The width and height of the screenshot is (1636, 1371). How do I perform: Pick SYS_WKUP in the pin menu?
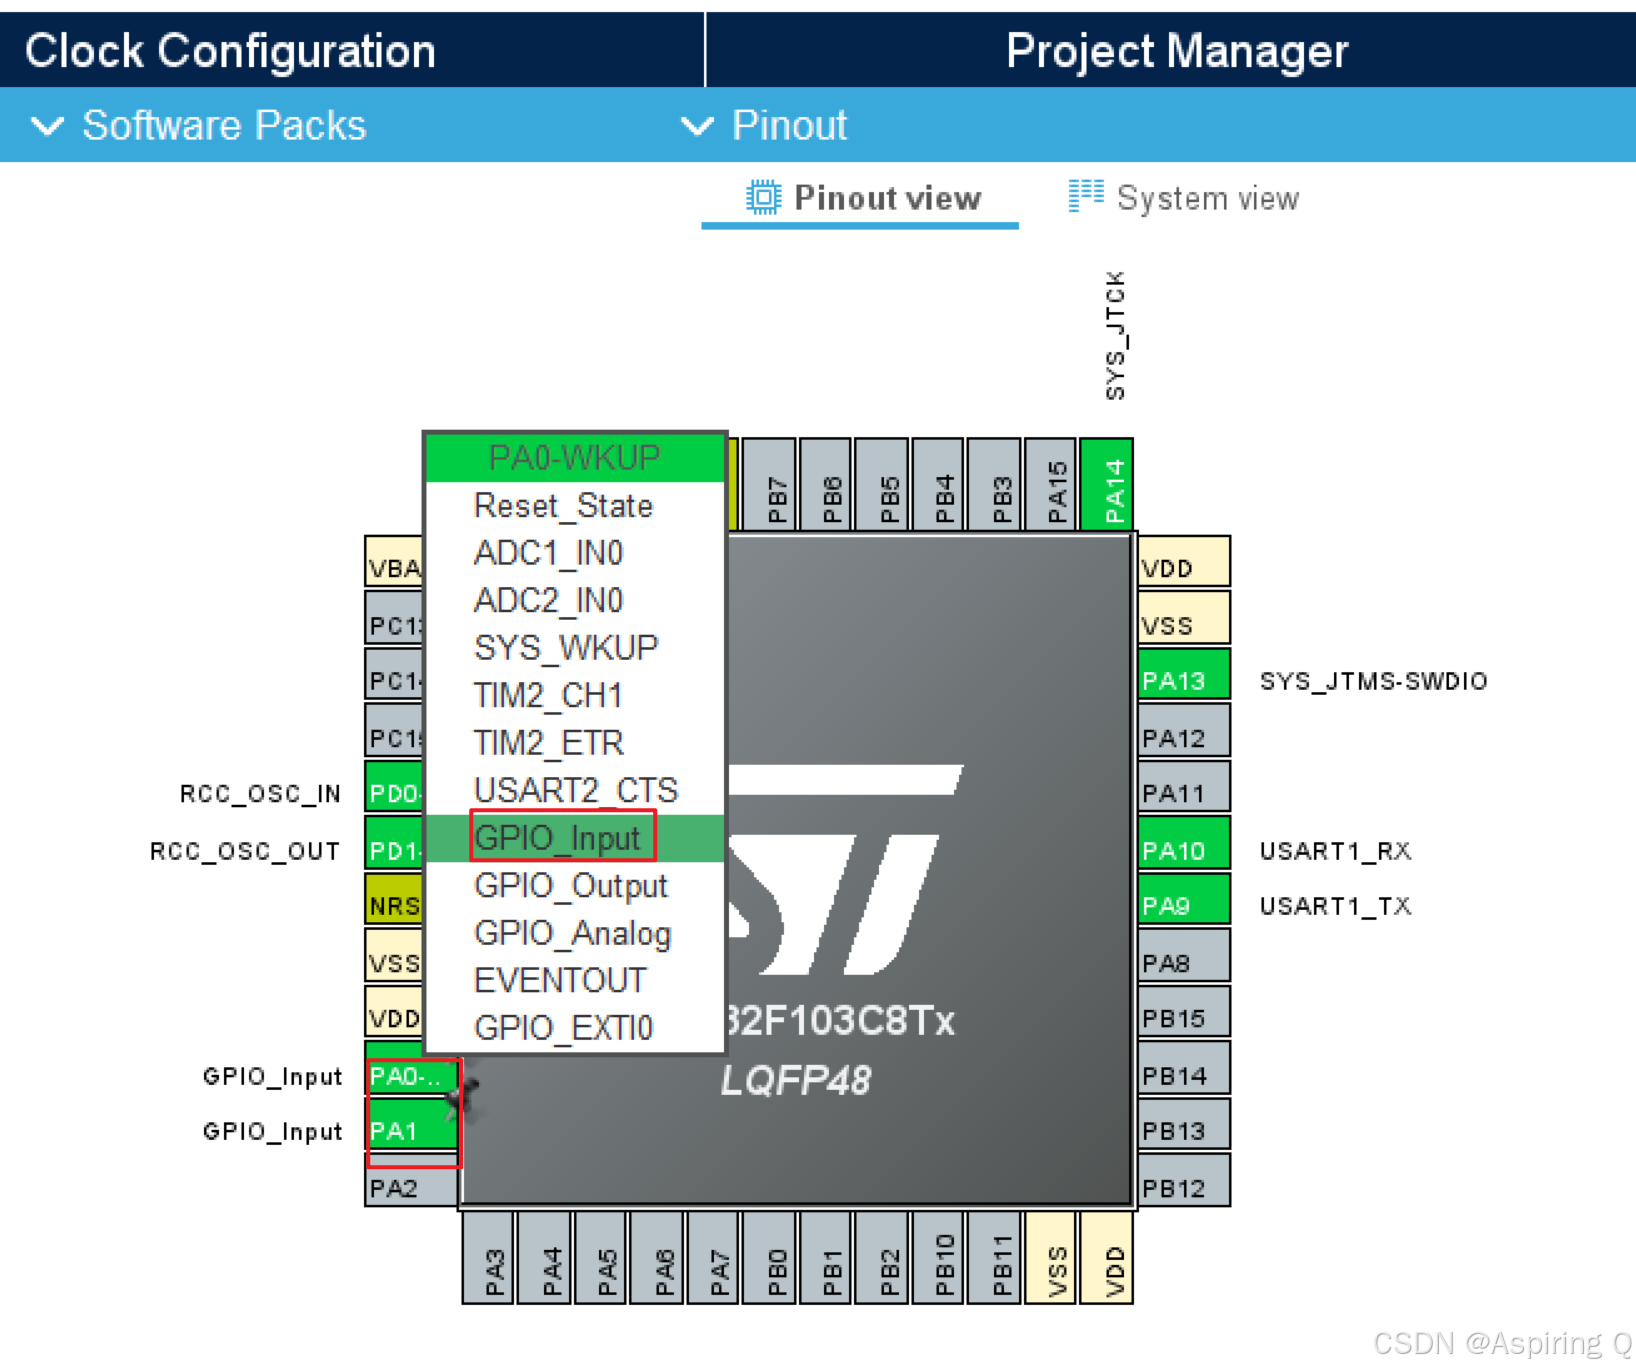pyautogui.click(x=575, y=648)
